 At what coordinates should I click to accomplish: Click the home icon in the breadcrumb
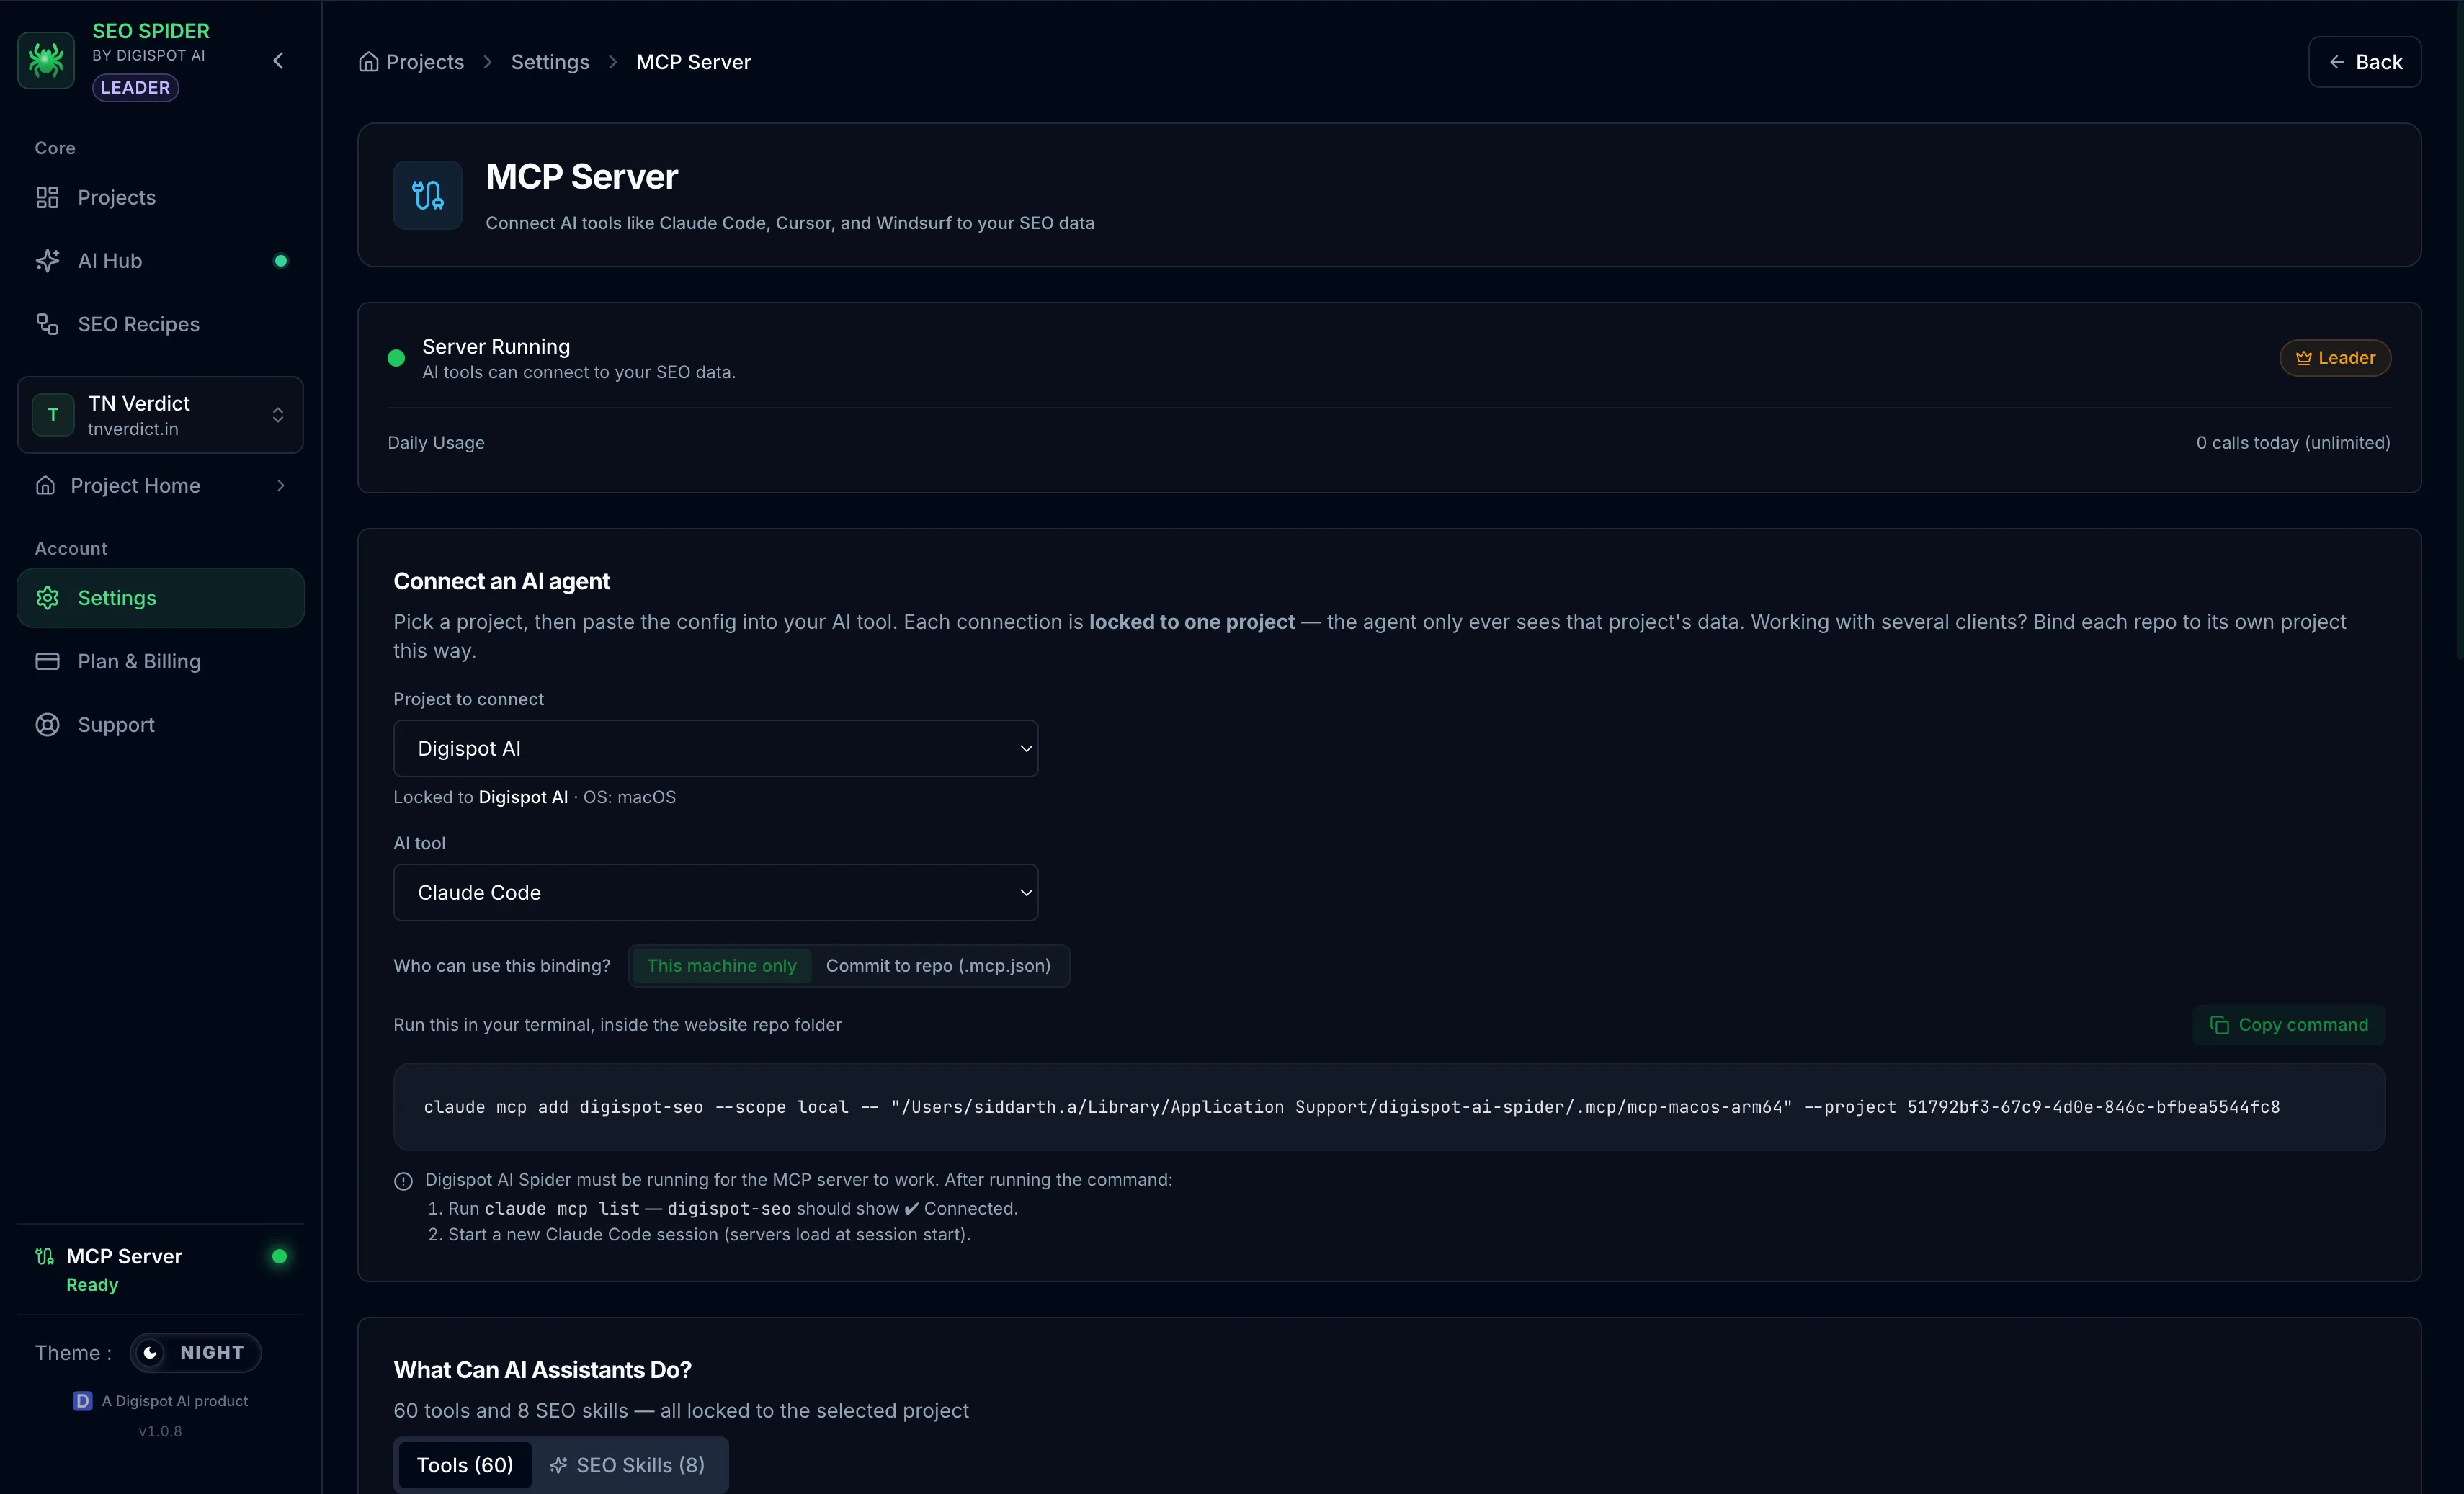(369, 62)
